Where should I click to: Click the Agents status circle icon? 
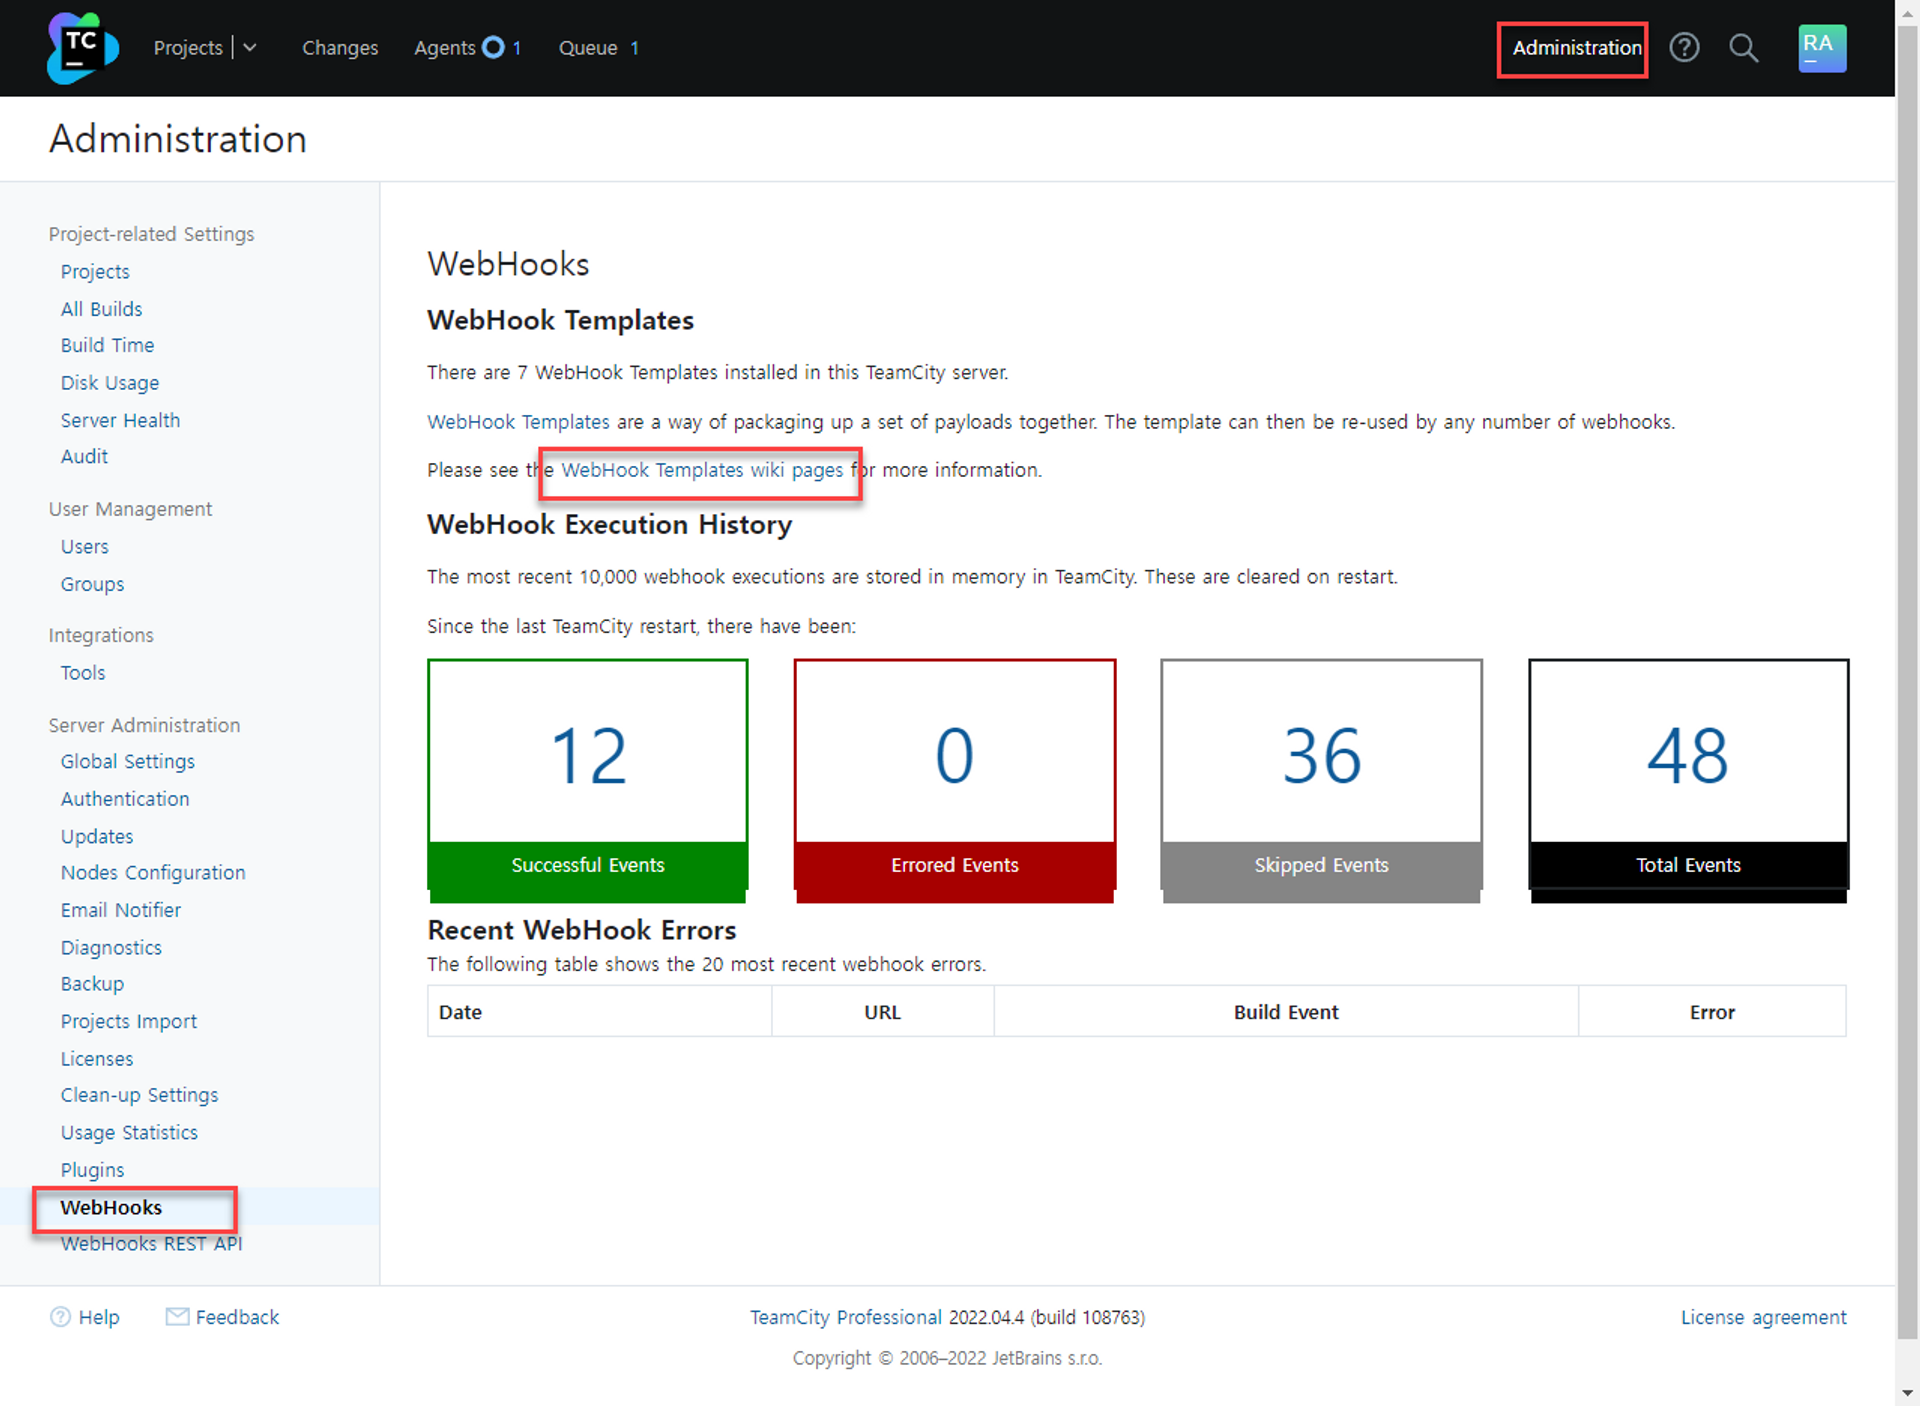(x=493, y=48)
